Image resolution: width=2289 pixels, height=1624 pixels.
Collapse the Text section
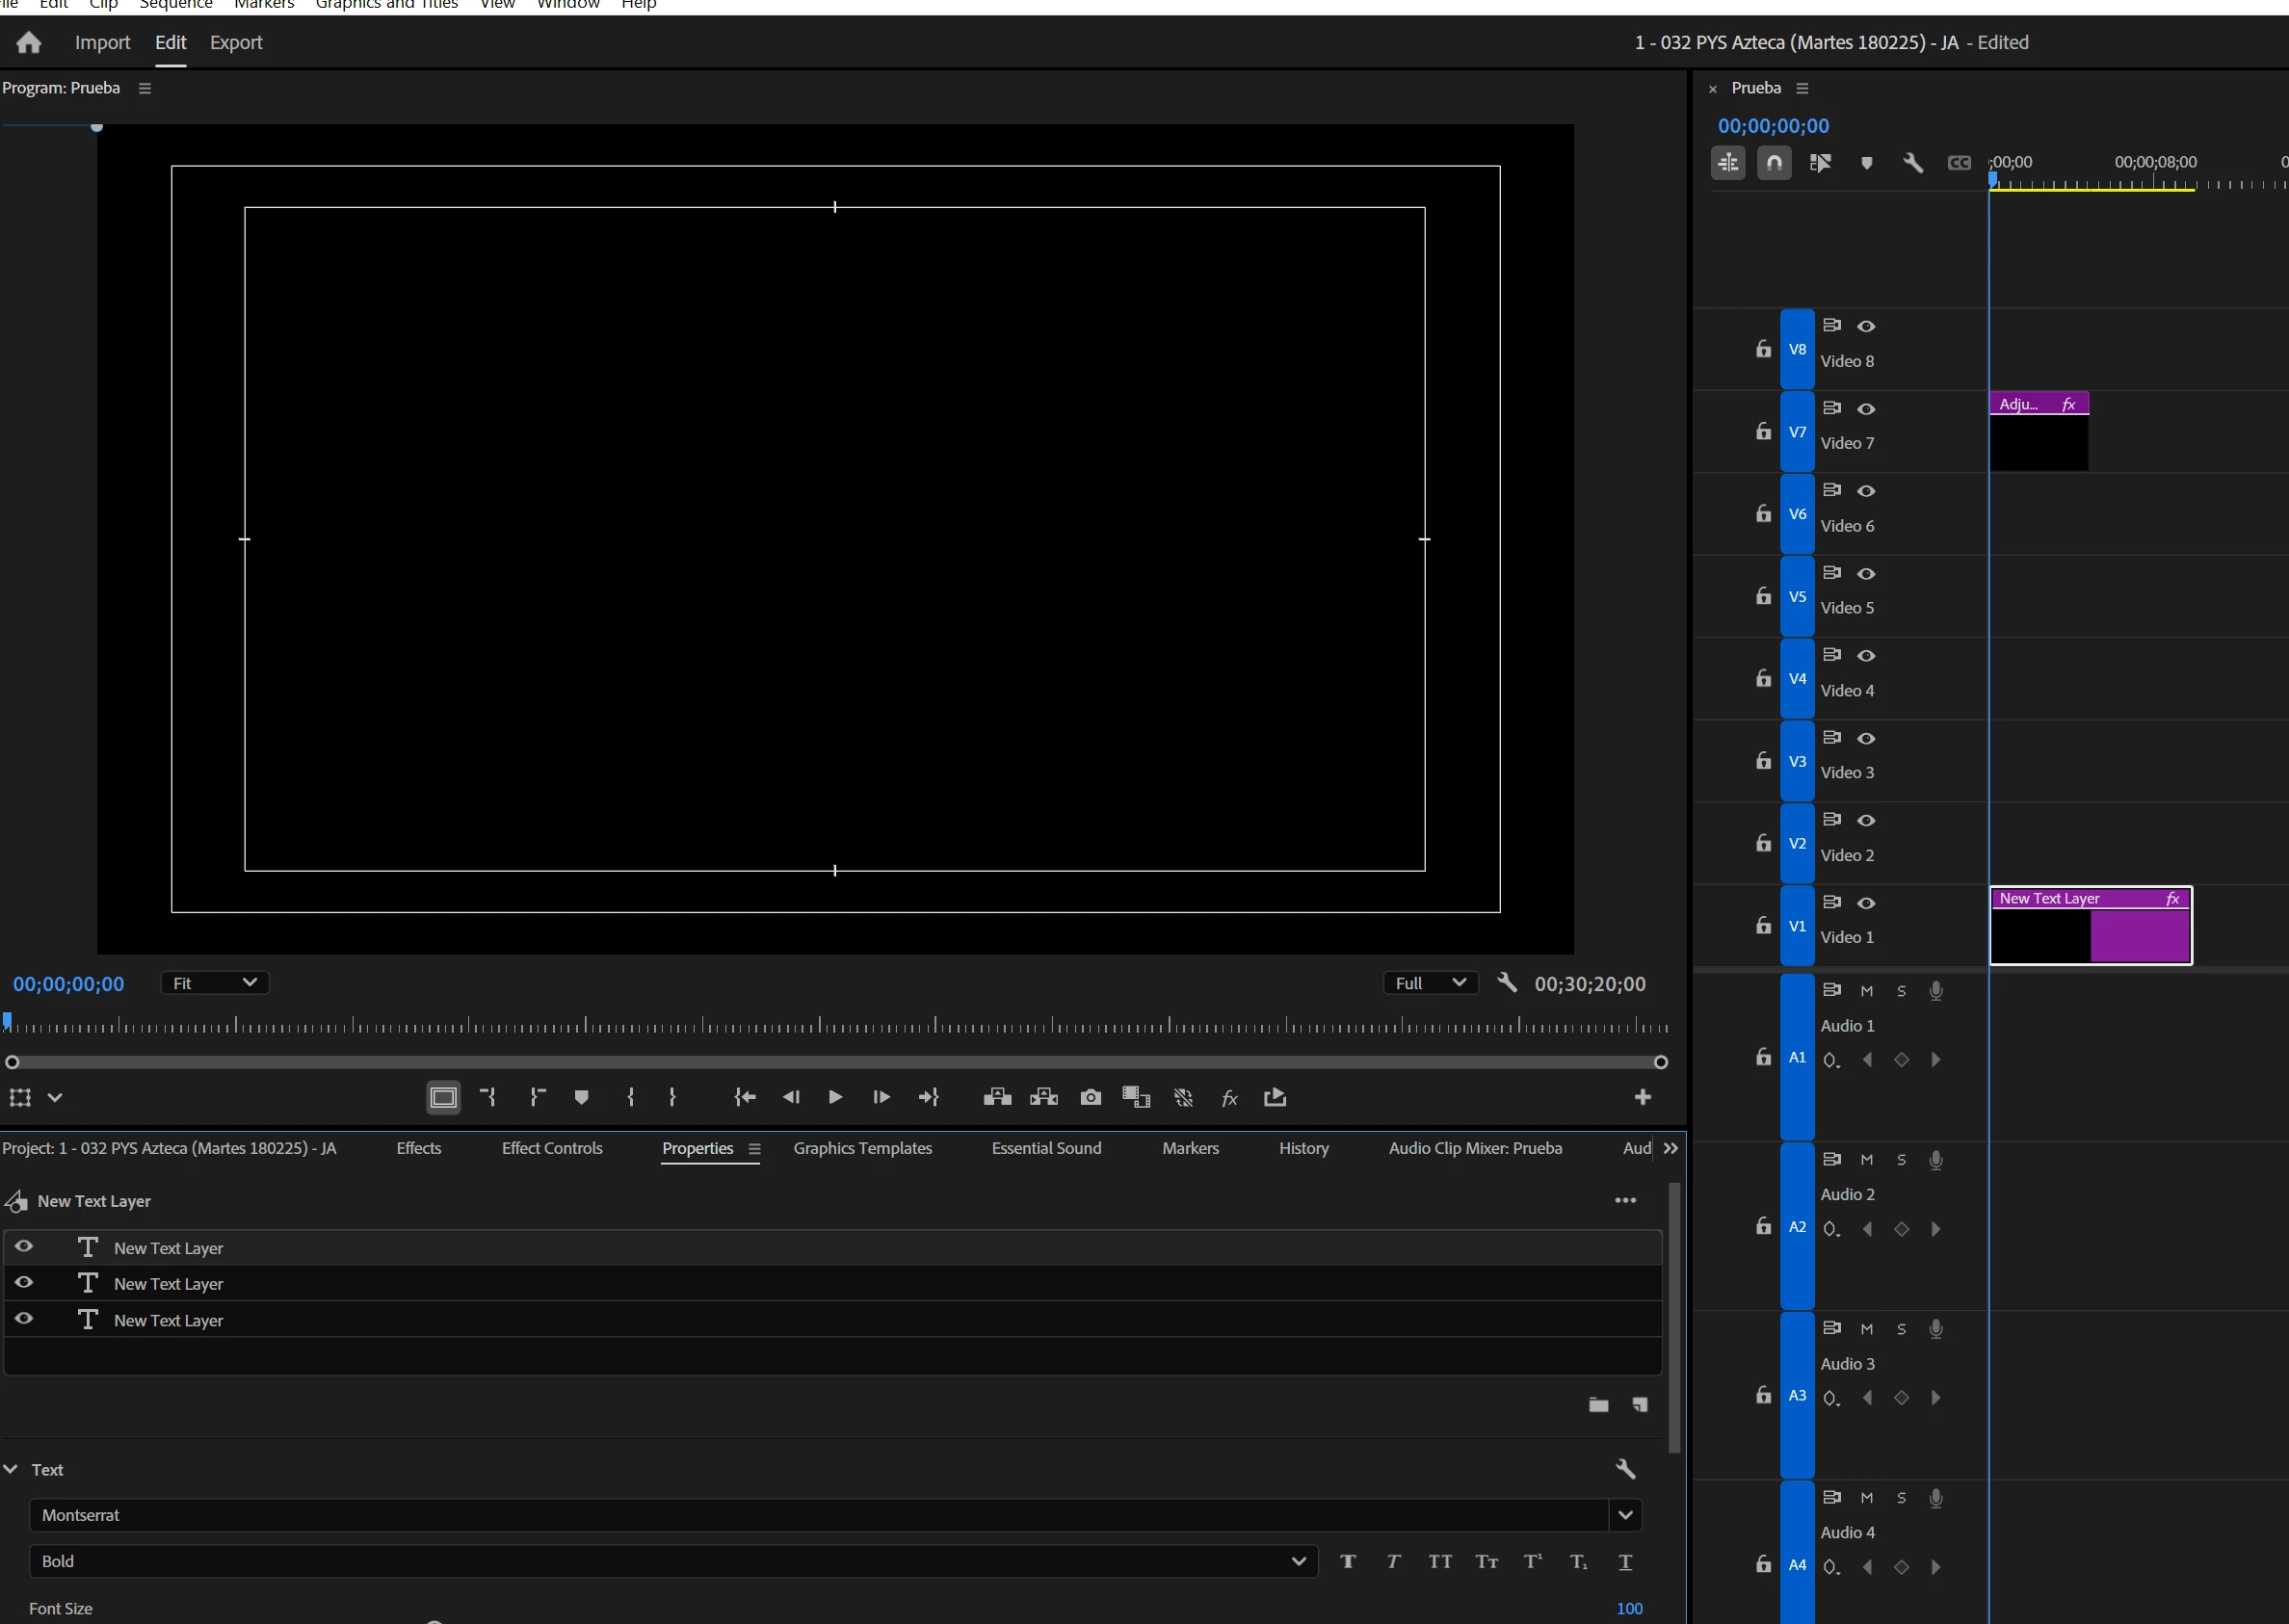(11, 1469)
